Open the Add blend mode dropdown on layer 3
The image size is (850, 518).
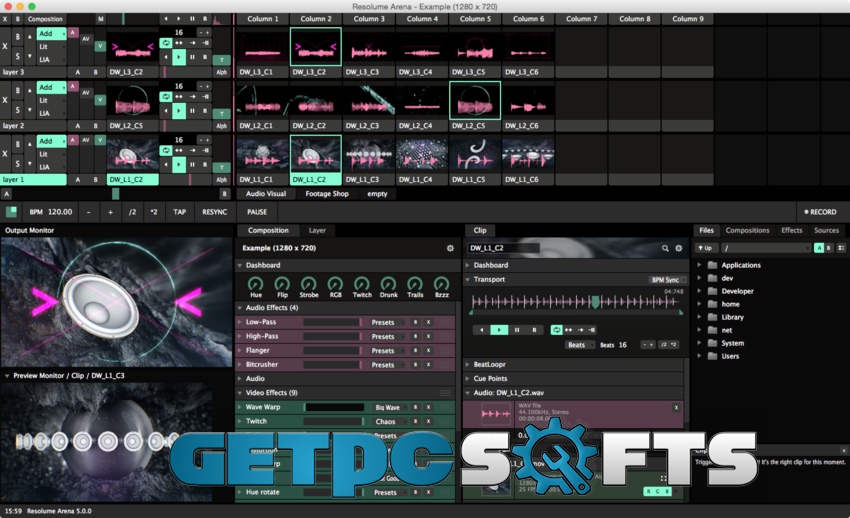pos(51,34)
